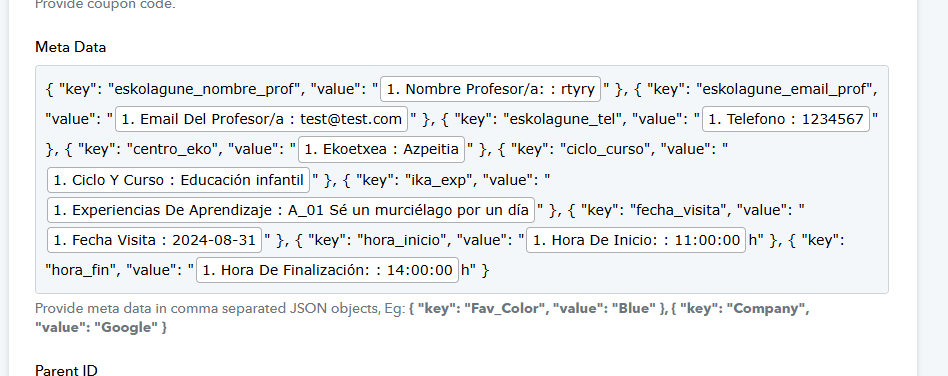Select the Fecha Visita 2024-08-31 tag
This screenshot has width=948, height=376.
[x=154, y=240]
